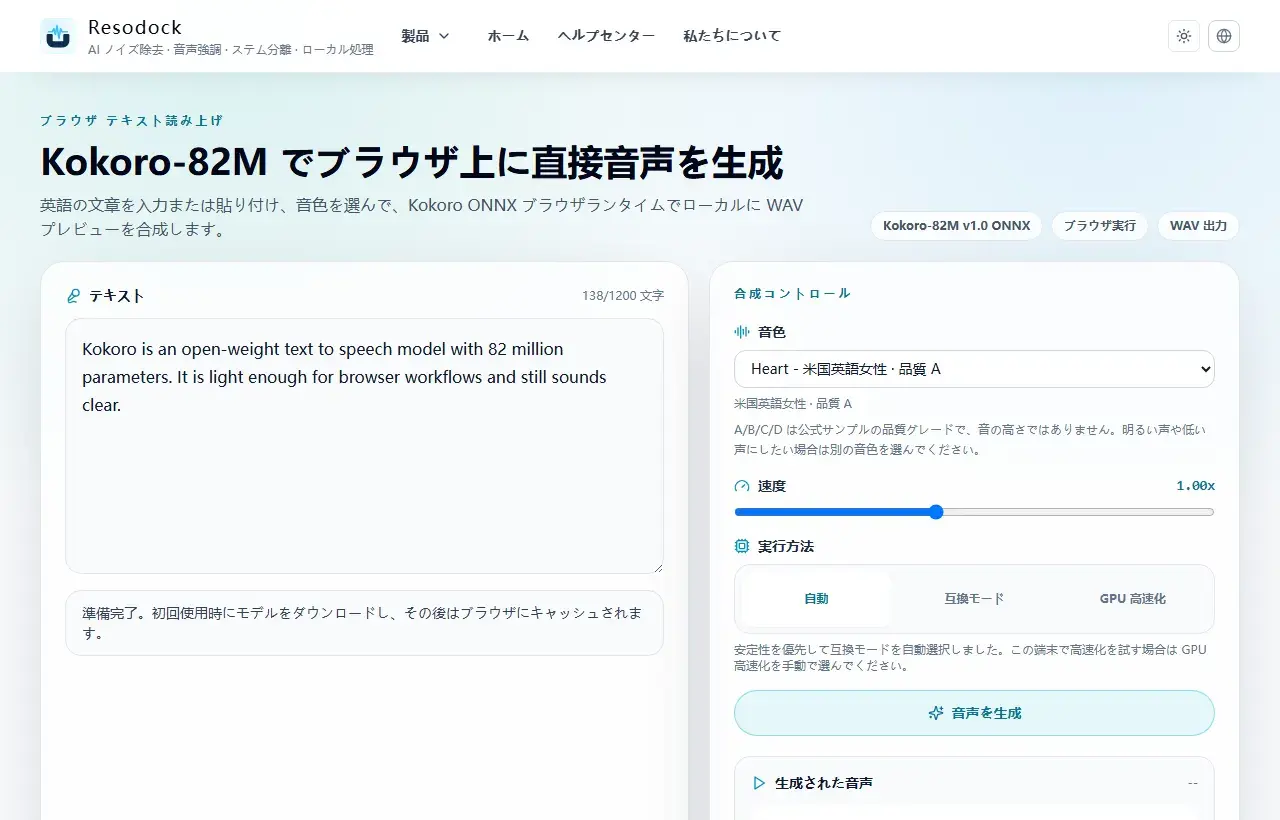Image resolution: width=1280 pixels, height=820 pixels.
Task: Click the 米国英語女性 · 品質 A description text
Action: point(793,404)
